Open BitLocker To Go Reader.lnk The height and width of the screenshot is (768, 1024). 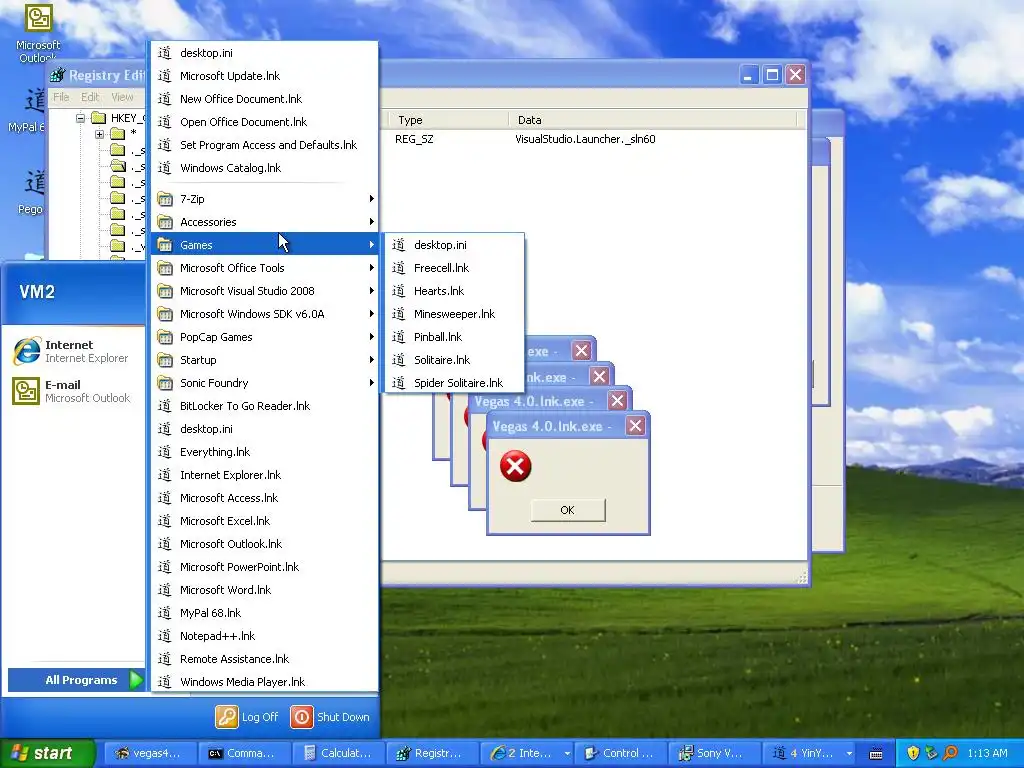(x=264, y=406)
